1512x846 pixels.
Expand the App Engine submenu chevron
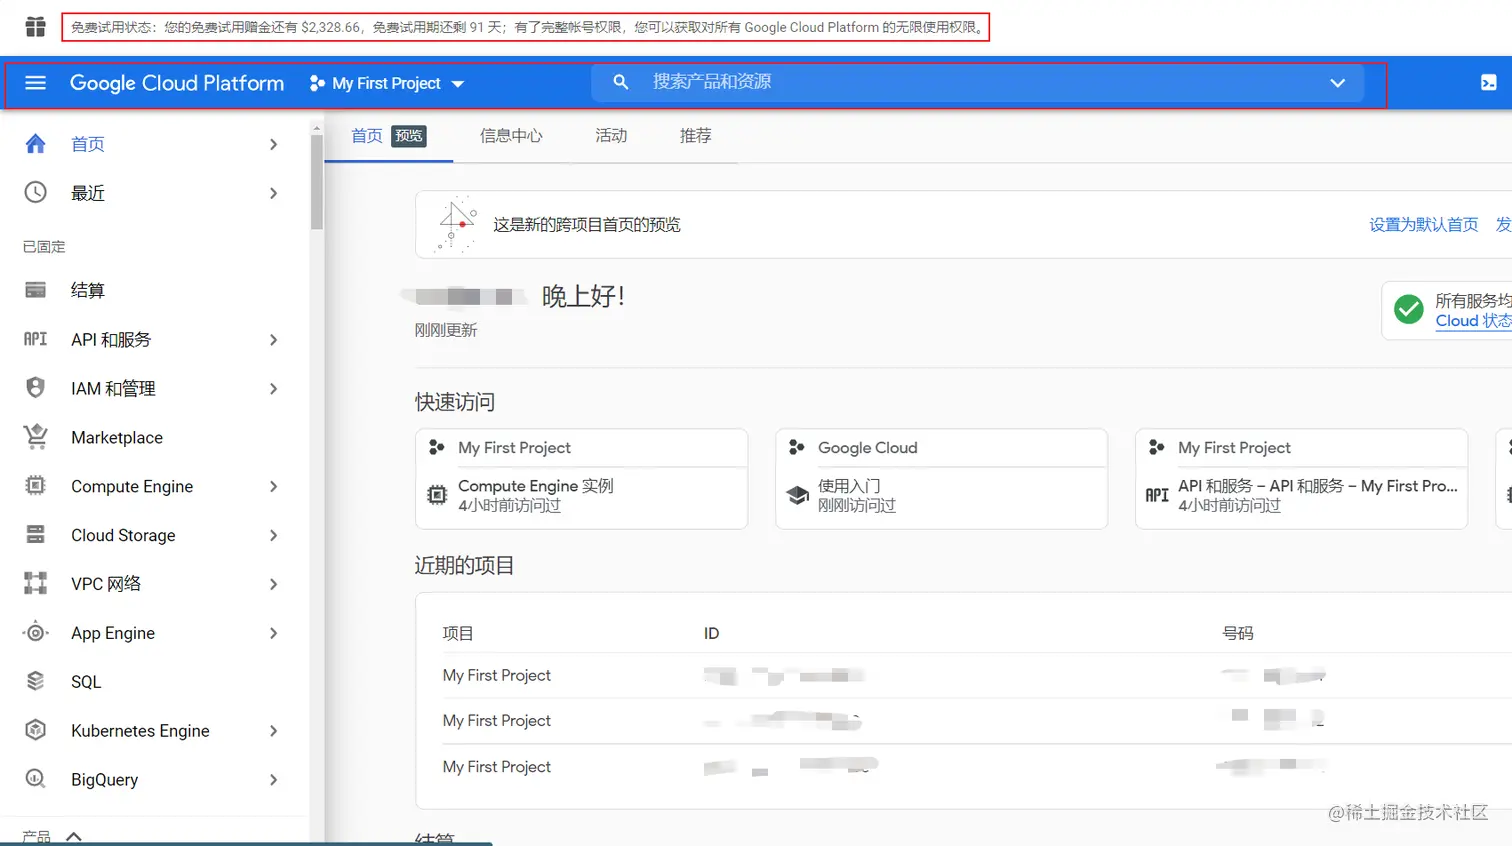coord(273,633)
